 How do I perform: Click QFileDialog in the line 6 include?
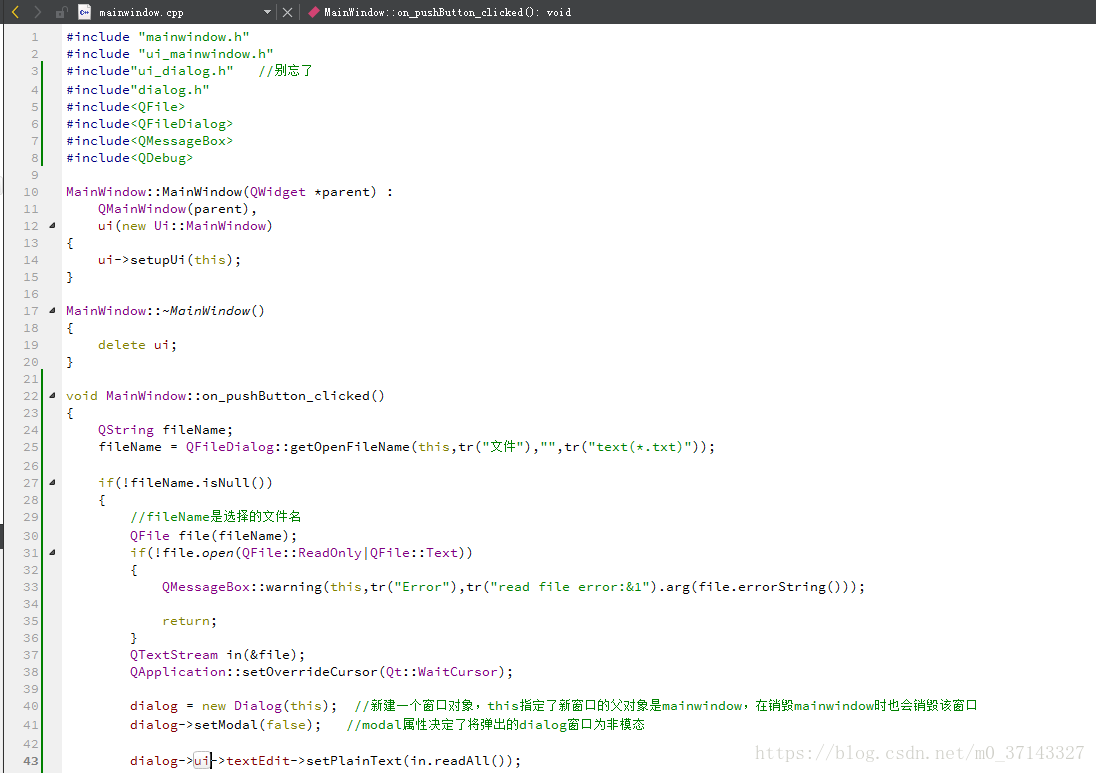click(182, 124)
